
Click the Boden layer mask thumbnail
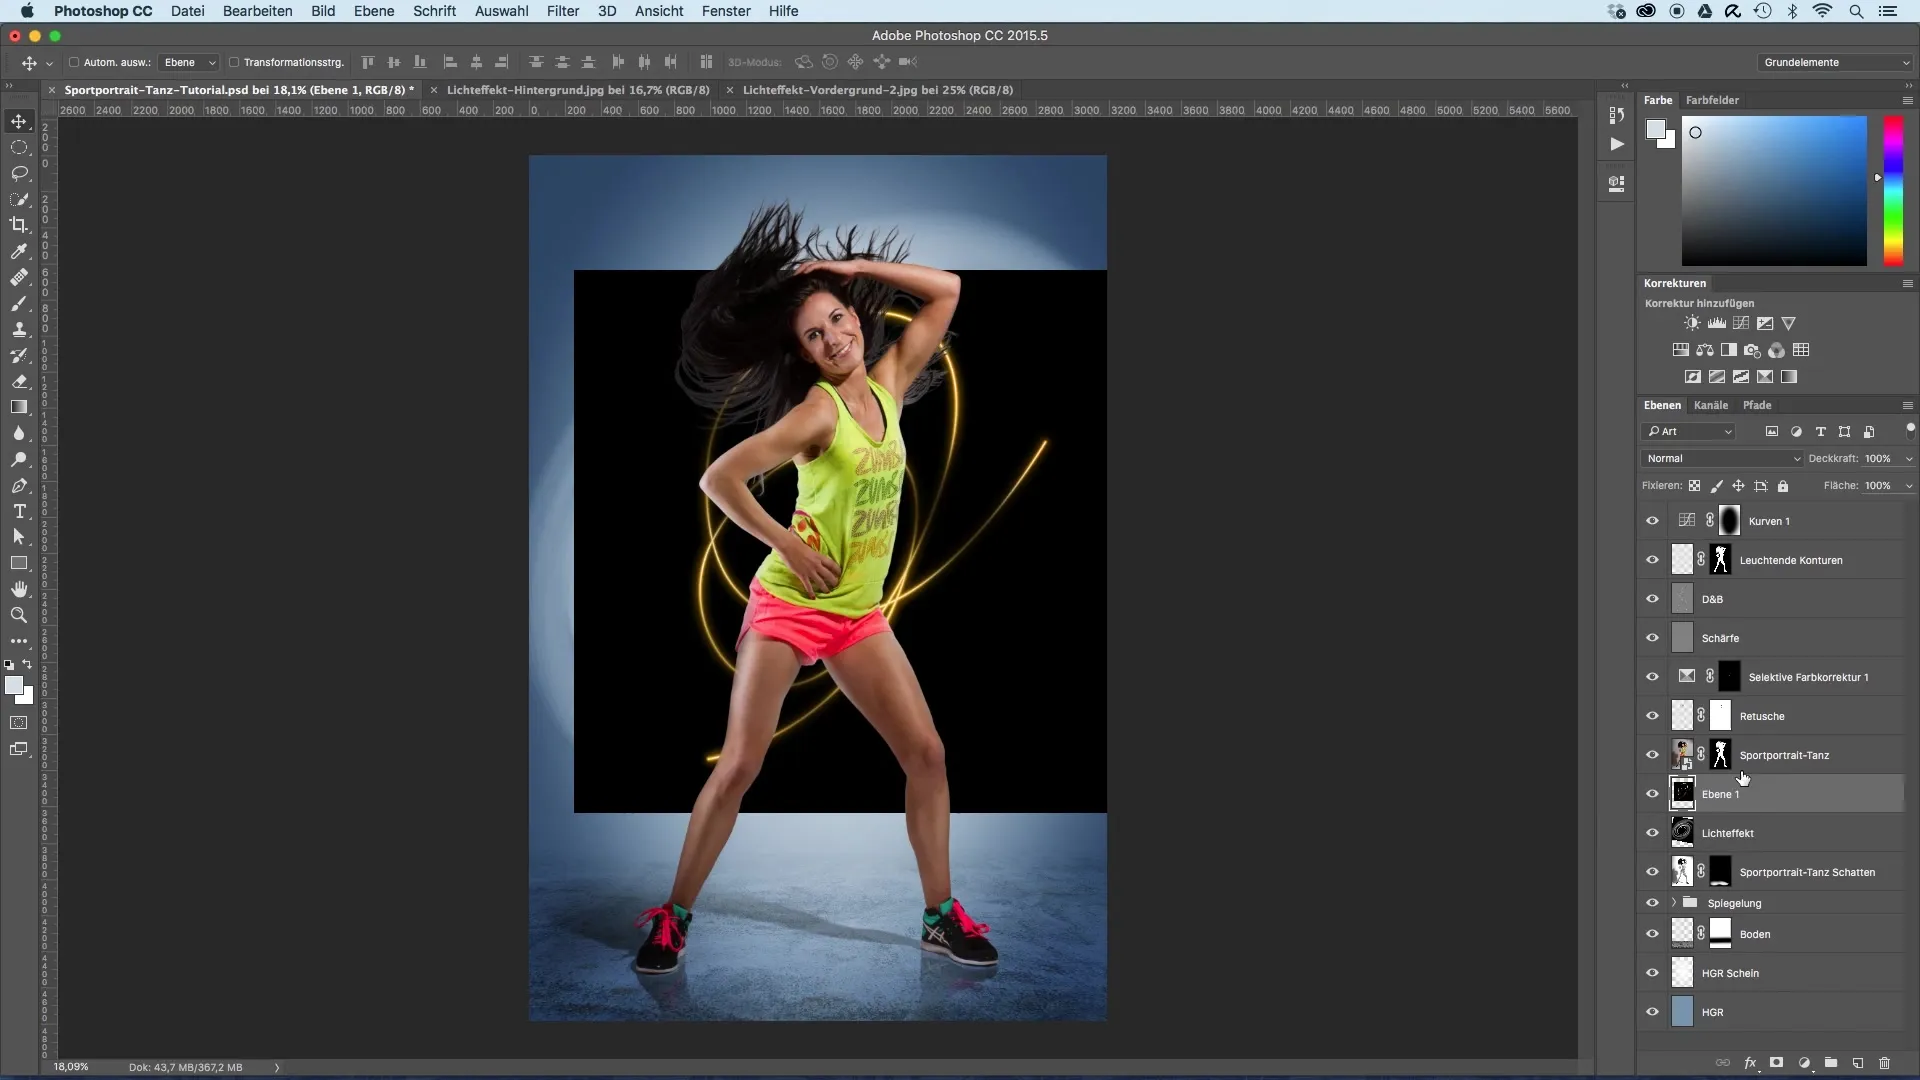[x=1720, y=934]
